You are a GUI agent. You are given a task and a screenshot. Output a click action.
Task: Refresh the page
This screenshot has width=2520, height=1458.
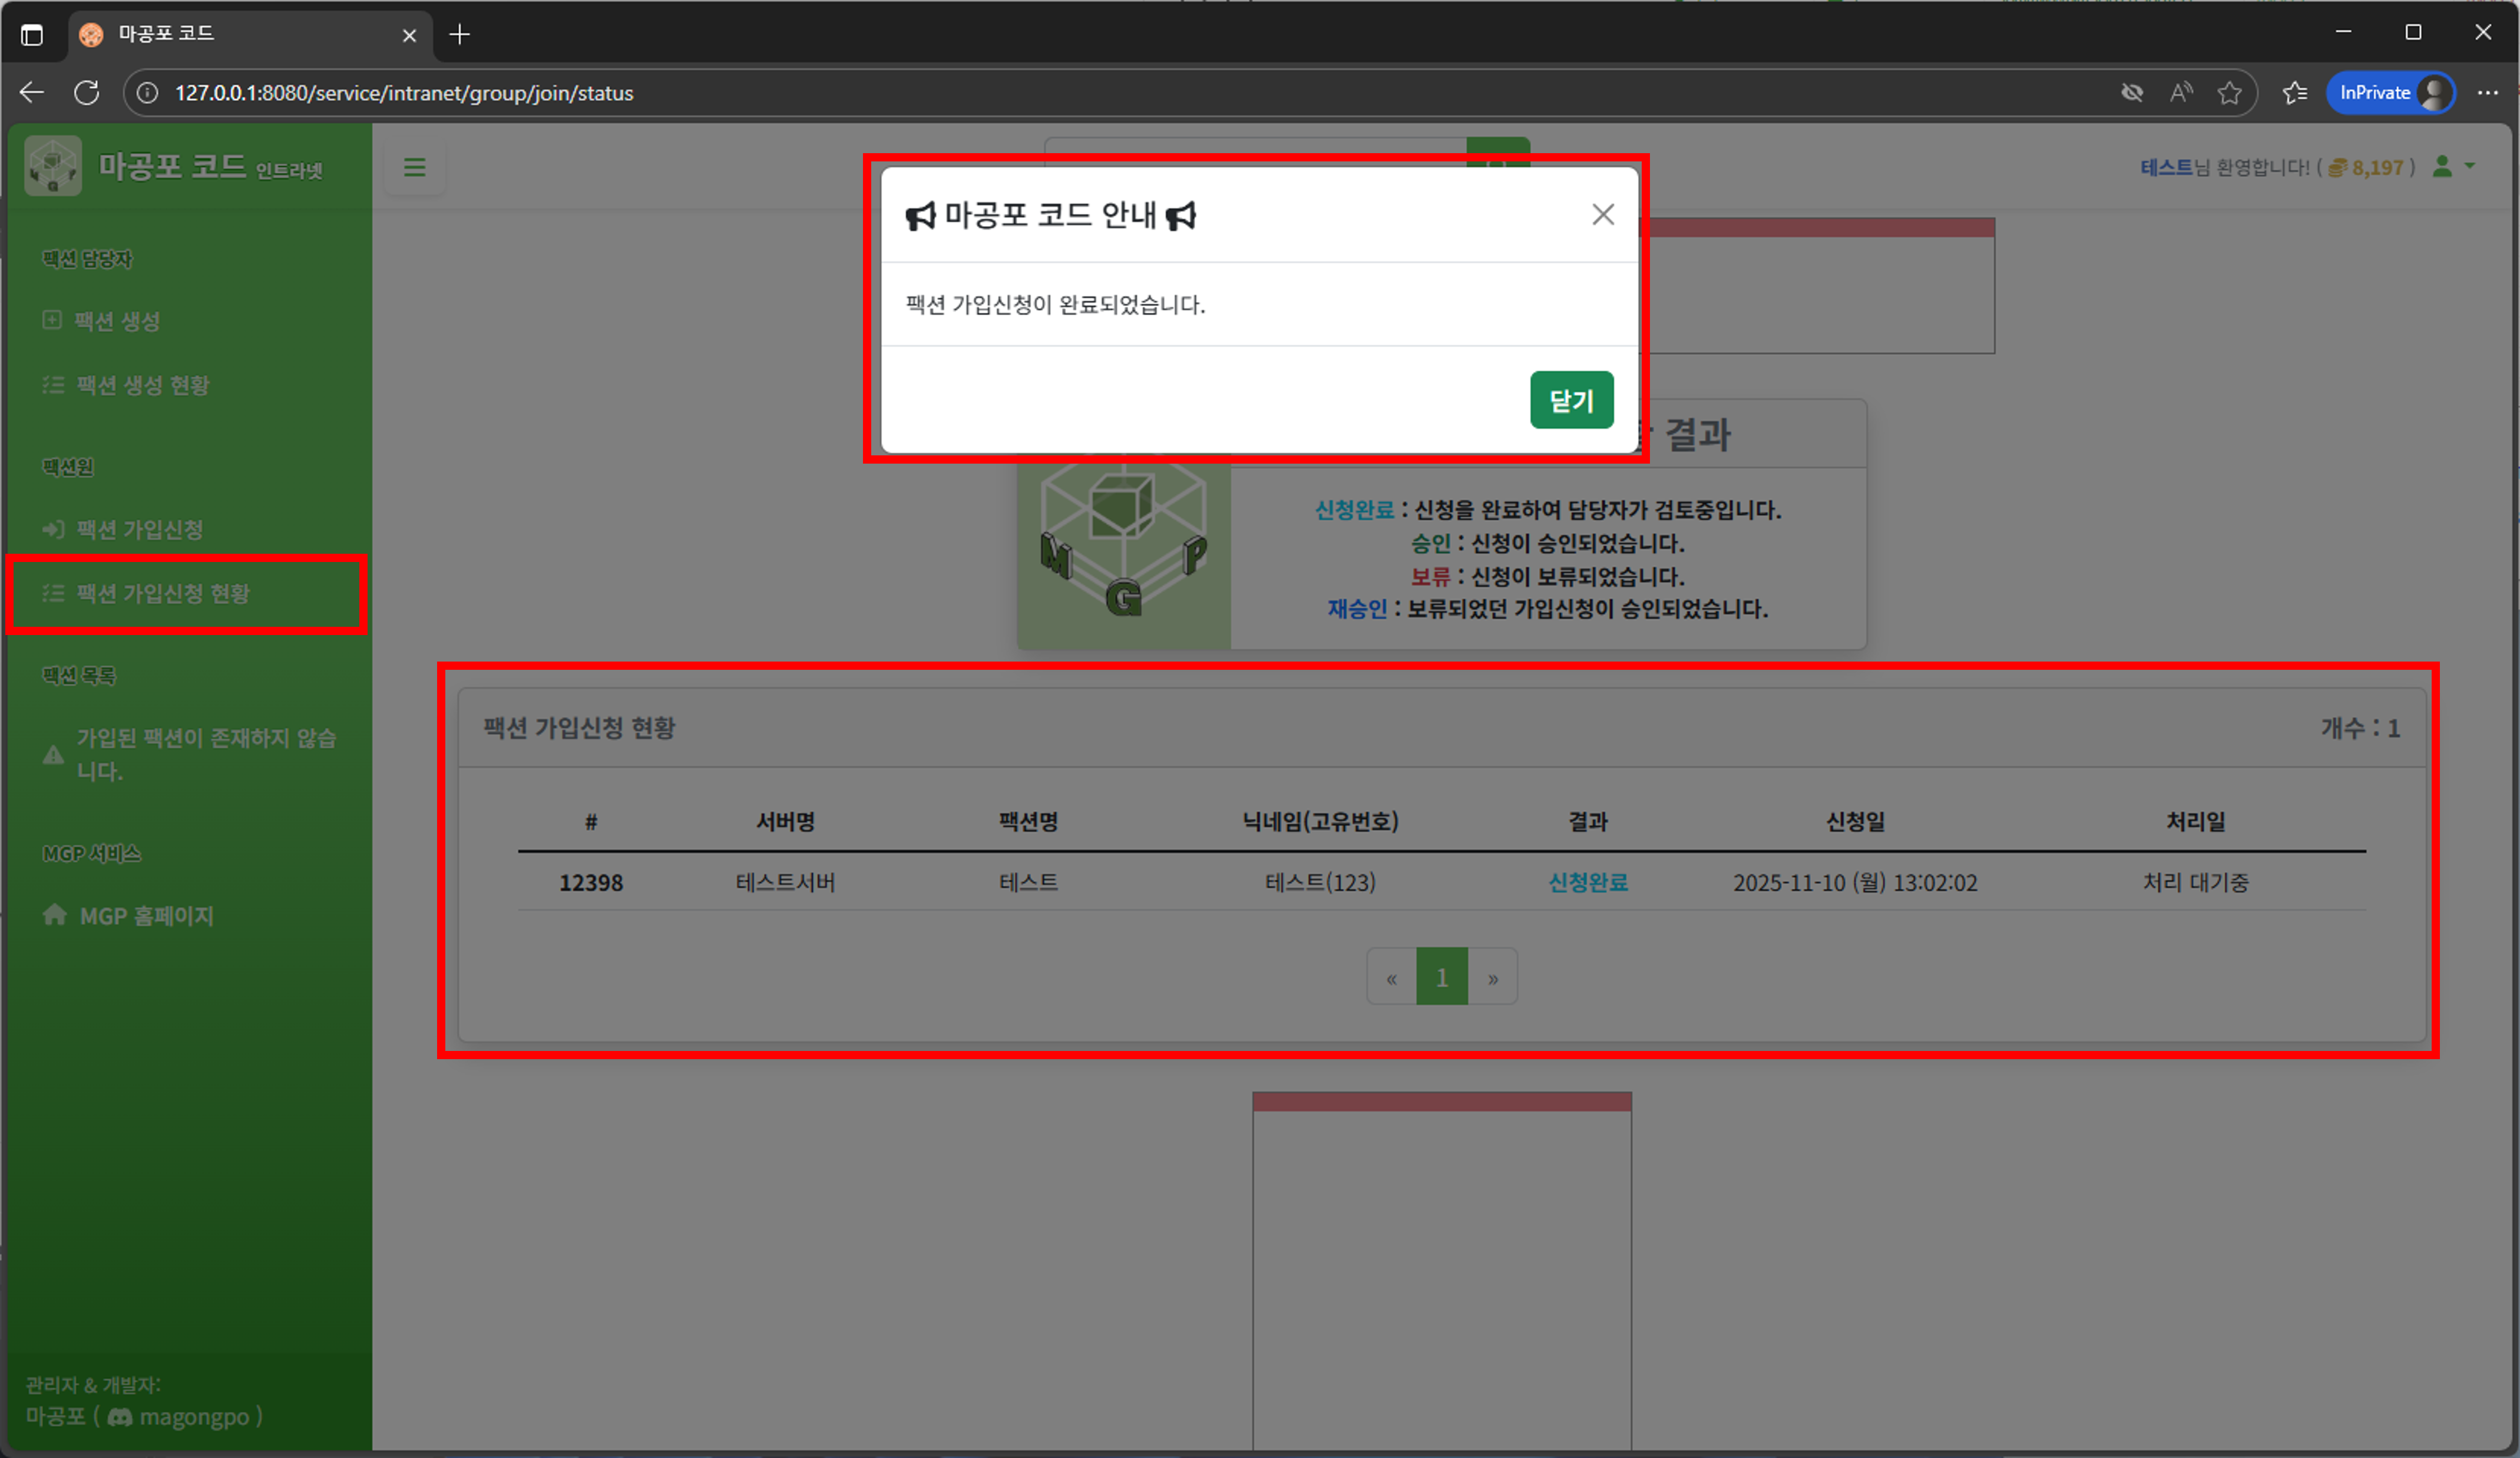87,93
